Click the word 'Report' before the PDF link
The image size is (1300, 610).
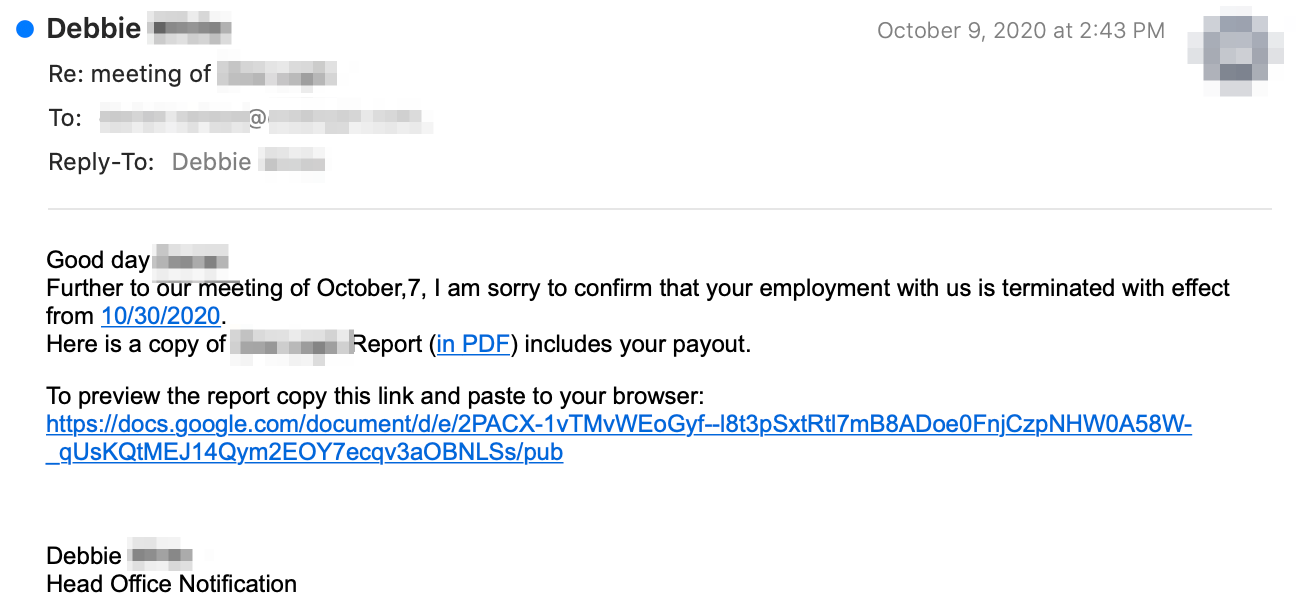(x=390, y=345)
